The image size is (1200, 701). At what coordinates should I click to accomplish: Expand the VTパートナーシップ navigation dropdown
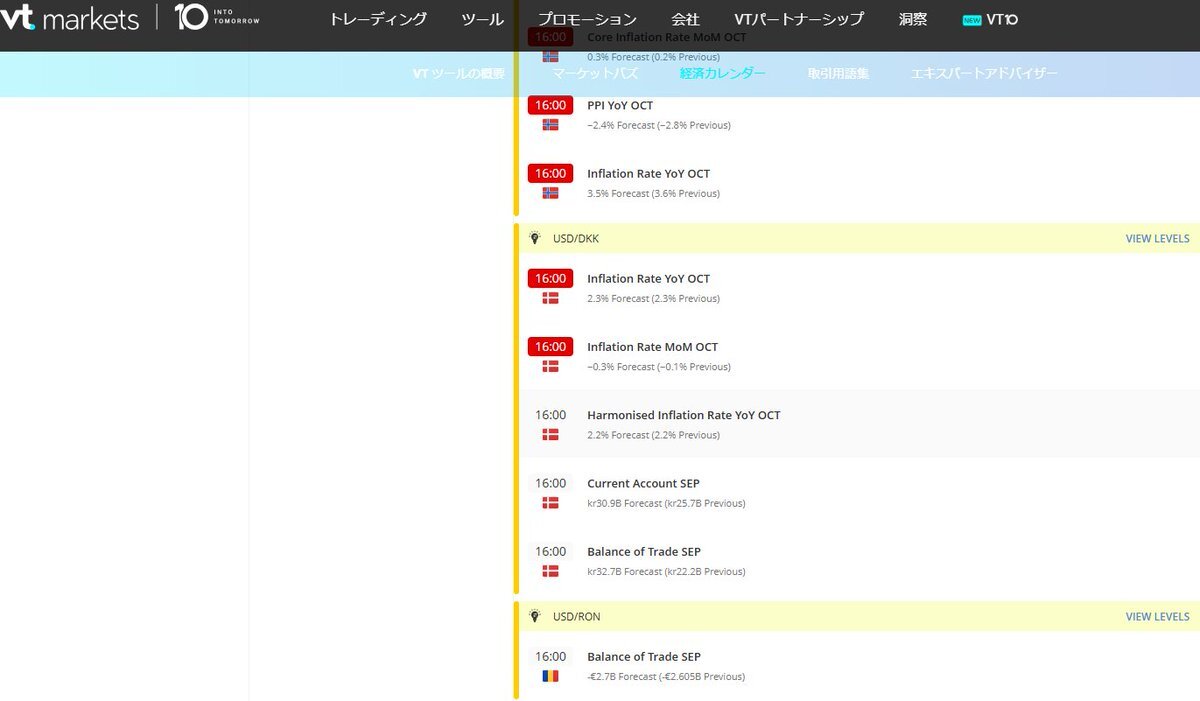[x=798, y=19]
